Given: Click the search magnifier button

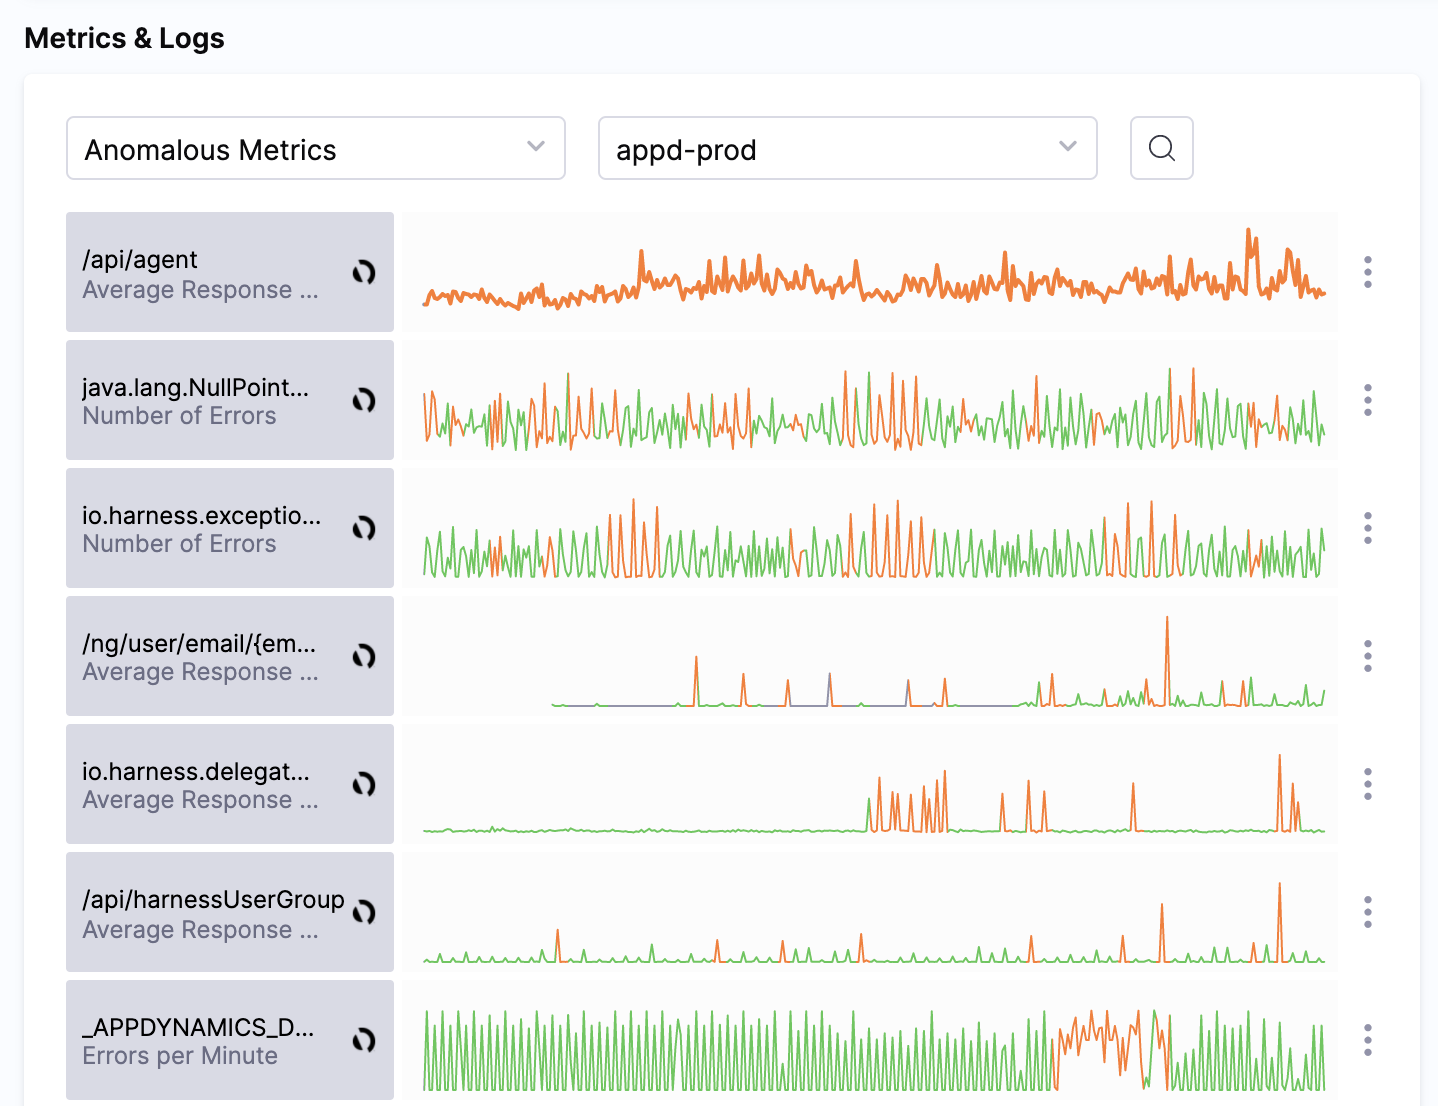Looking at the screenshot, I should (1161, 148).
